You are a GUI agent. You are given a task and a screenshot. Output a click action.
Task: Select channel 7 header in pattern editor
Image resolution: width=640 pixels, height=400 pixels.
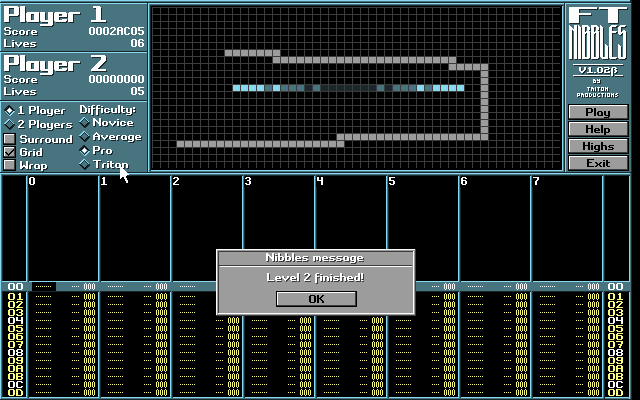[x=536, y=182]
